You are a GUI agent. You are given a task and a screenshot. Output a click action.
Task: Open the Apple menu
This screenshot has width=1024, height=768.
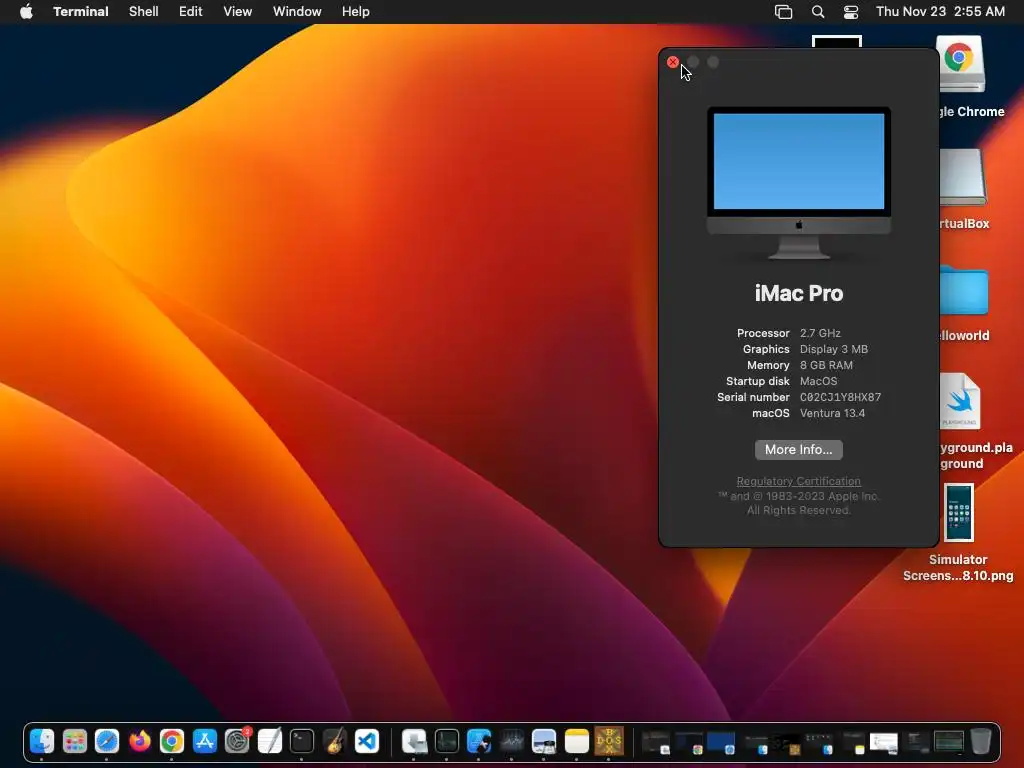26,11
